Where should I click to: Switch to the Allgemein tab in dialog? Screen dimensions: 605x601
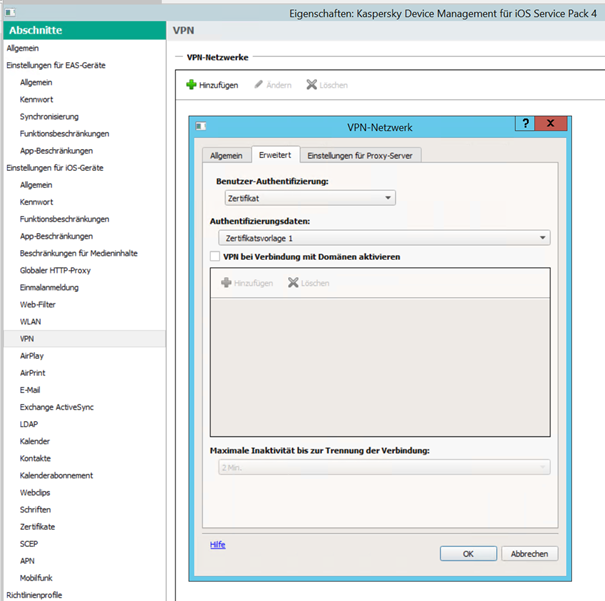coord(225,155)
